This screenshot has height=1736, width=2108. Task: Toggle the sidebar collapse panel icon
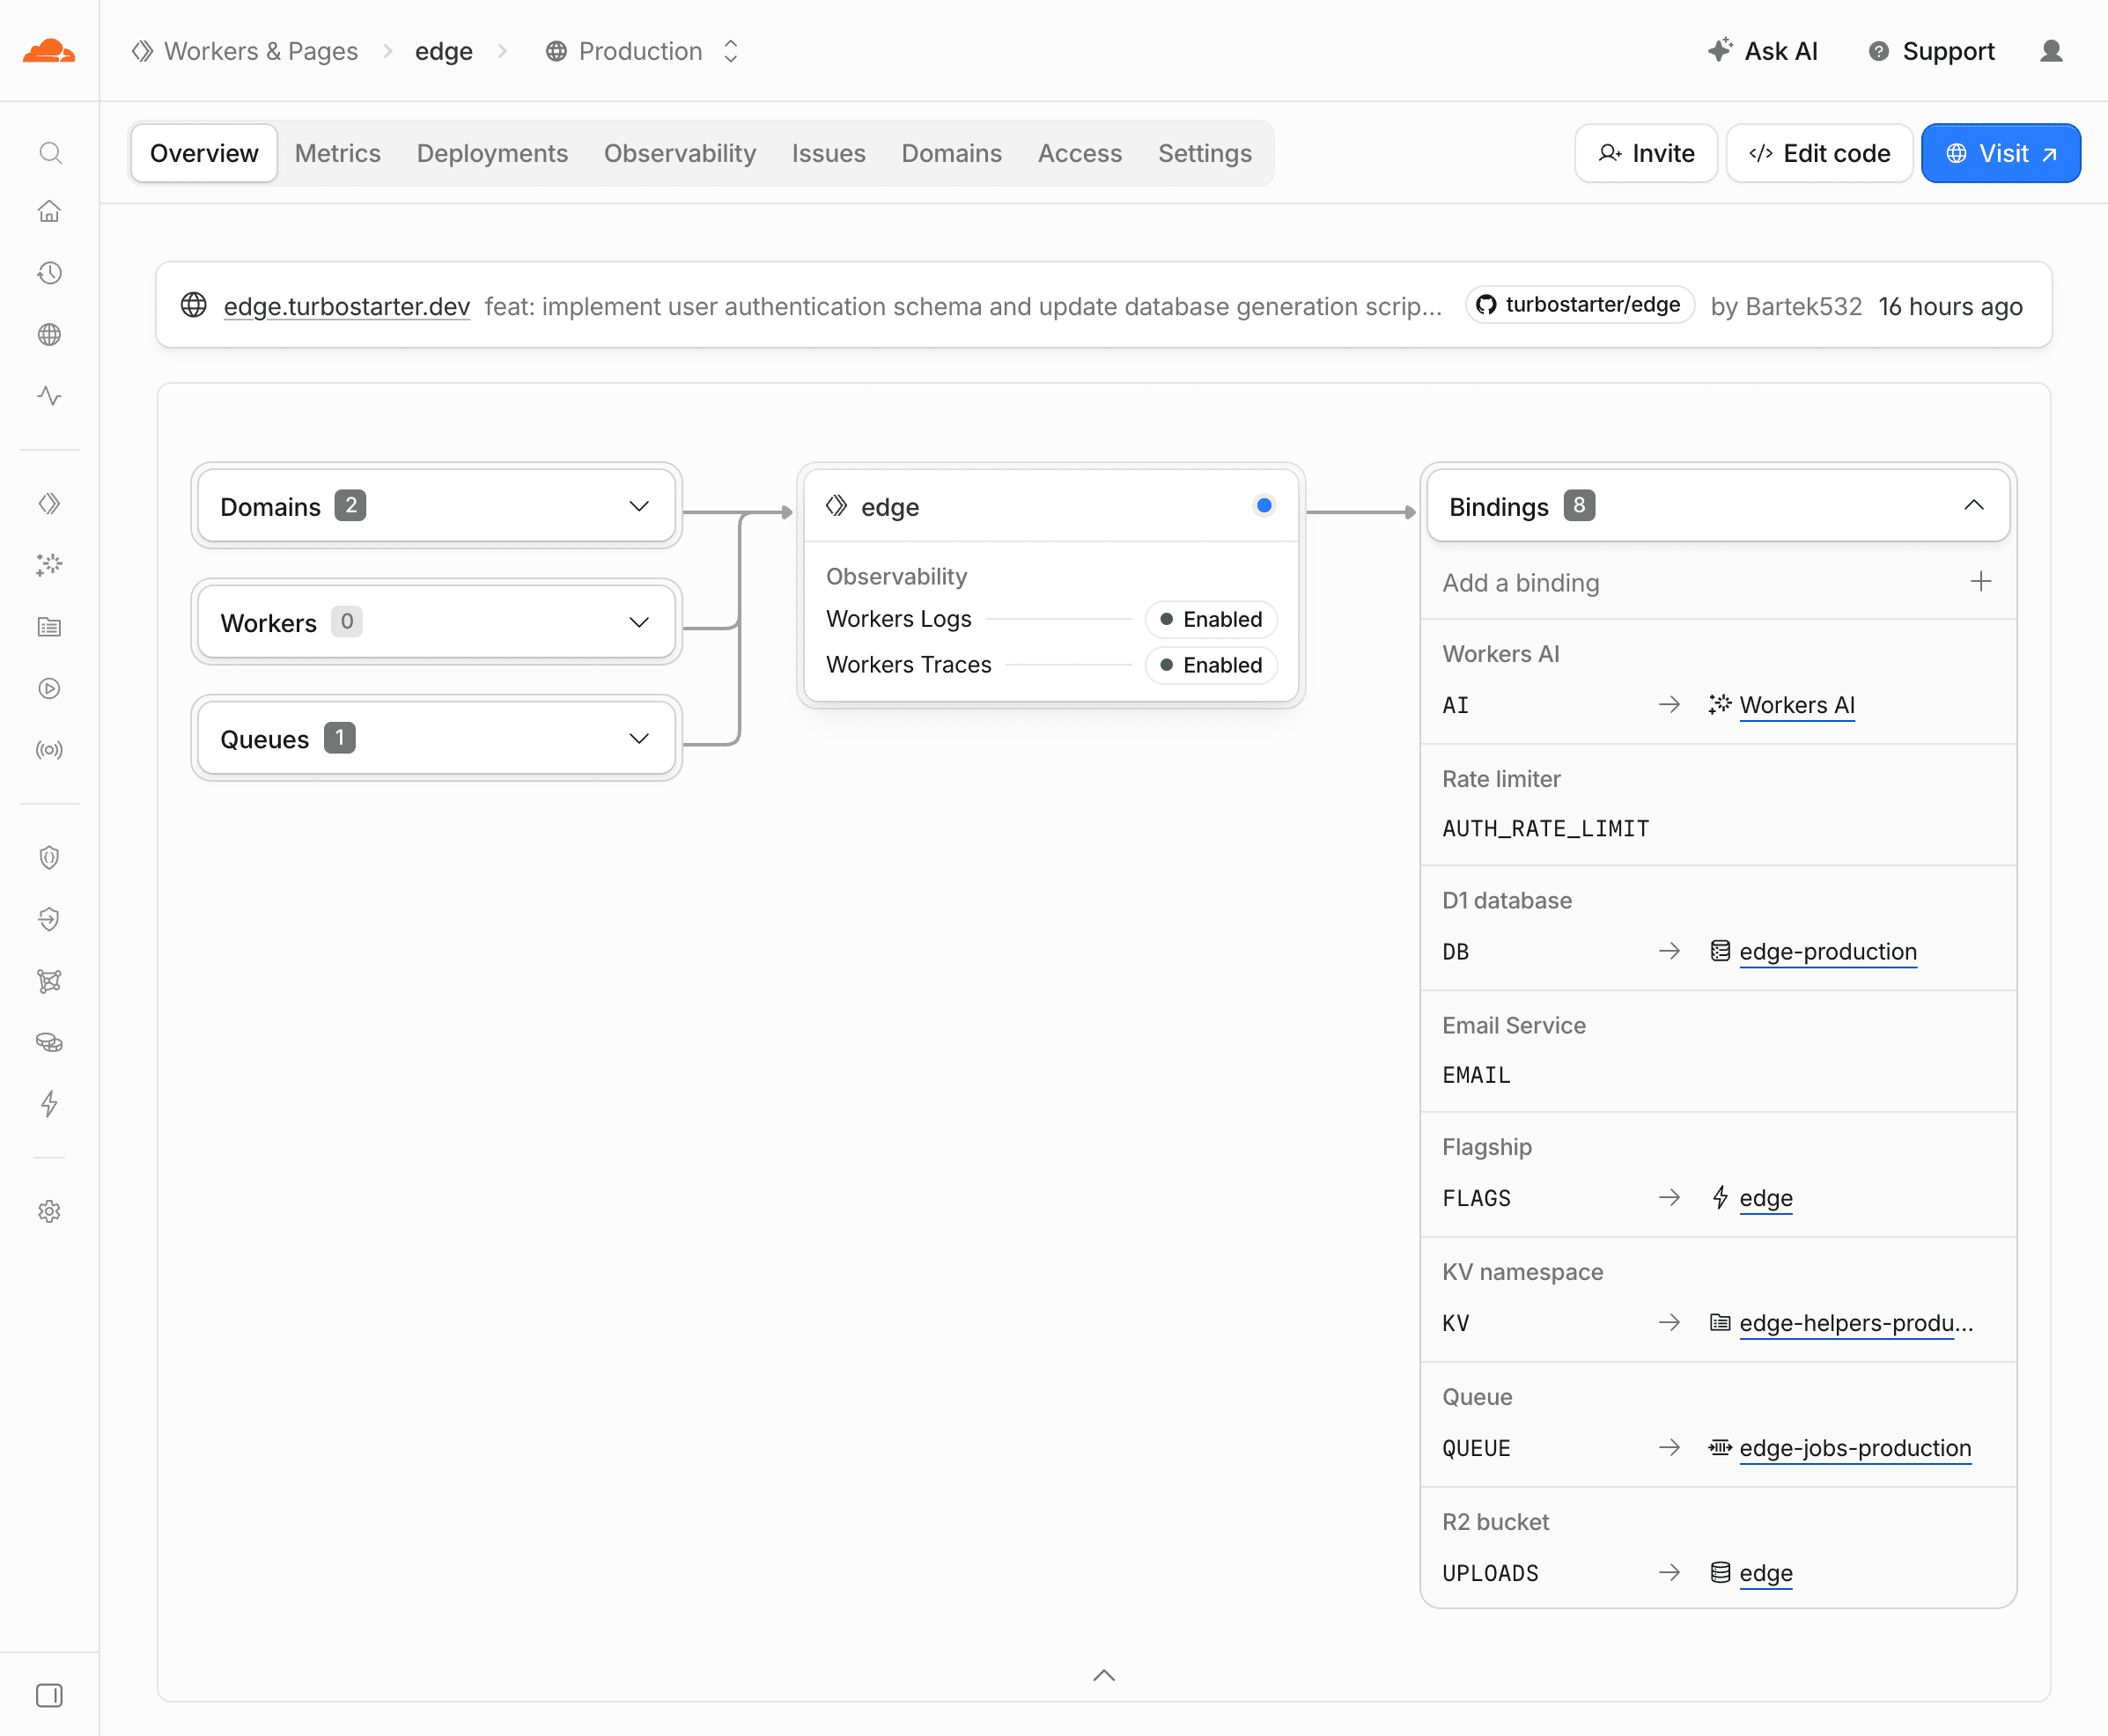(x=49, y=1695)
